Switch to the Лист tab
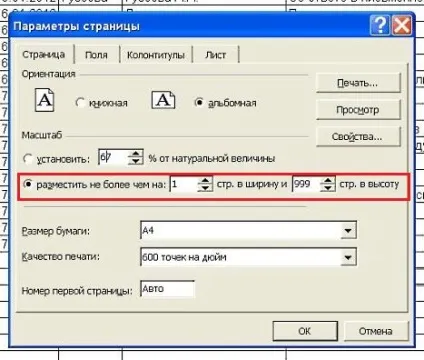424x360 pixels. point(215,55)
